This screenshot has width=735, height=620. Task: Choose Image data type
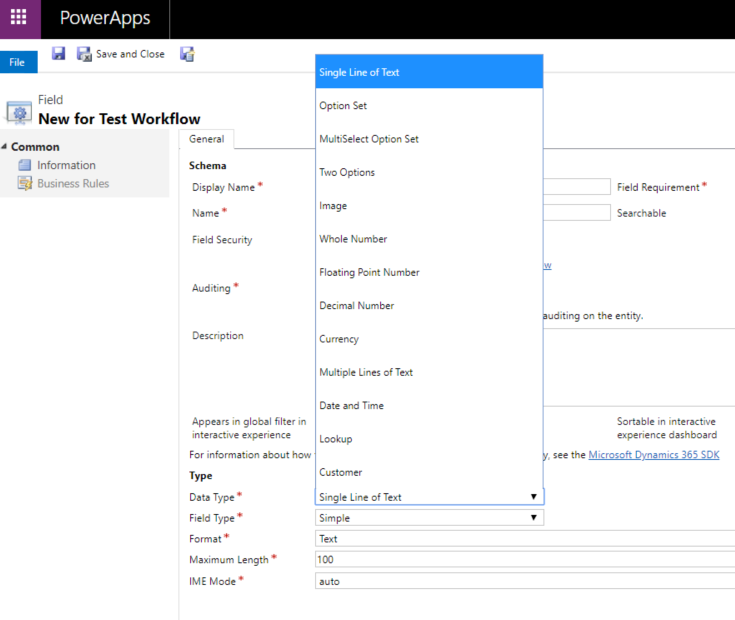[429, 205]
